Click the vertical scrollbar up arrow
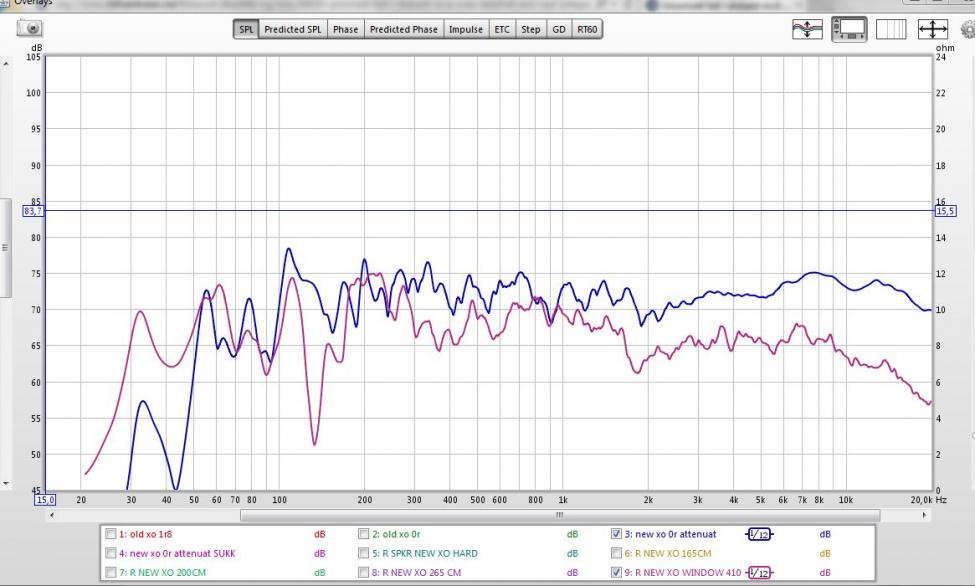The width and height of the screenshot is (975, 586). click(6, 63)
